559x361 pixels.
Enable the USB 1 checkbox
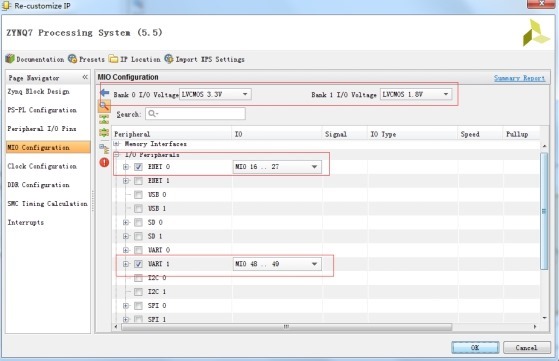[x=138, y=208]
